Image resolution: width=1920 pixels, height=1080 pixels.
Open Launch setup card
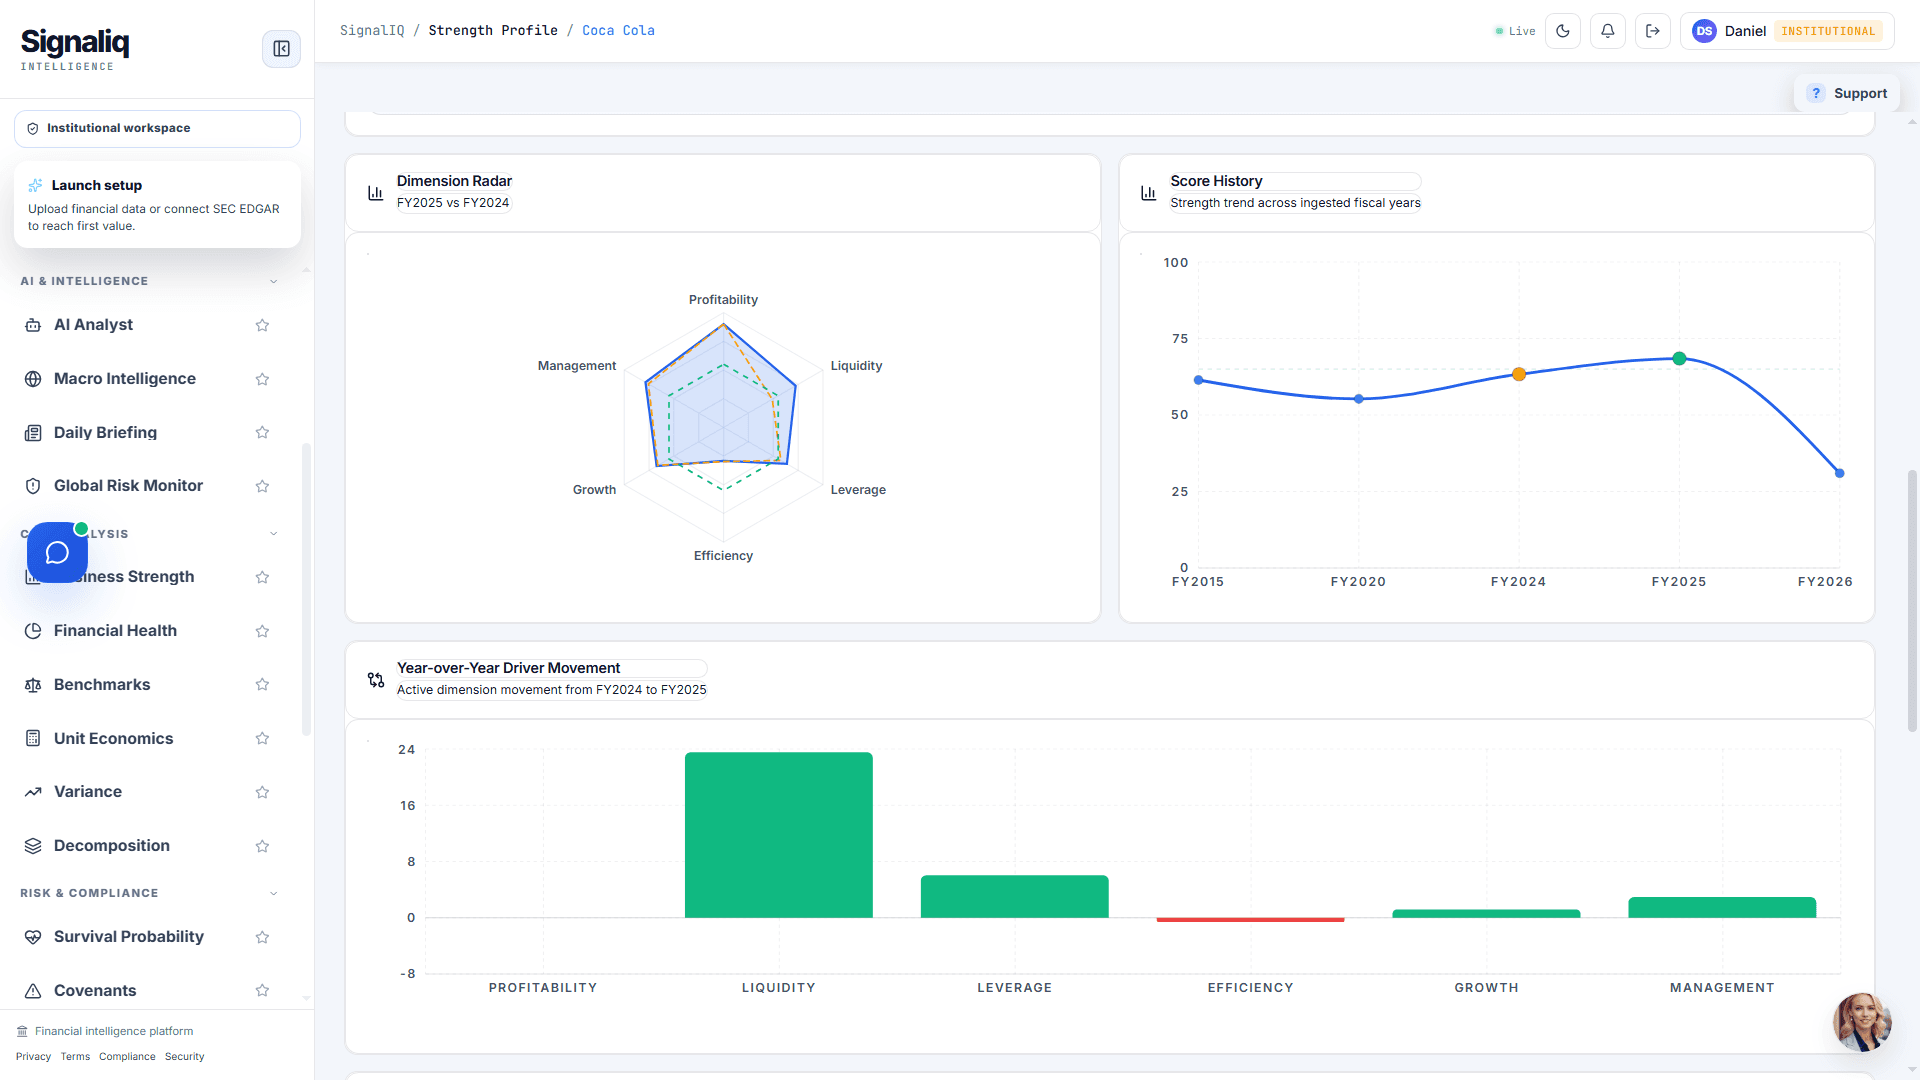coord(157,204)
